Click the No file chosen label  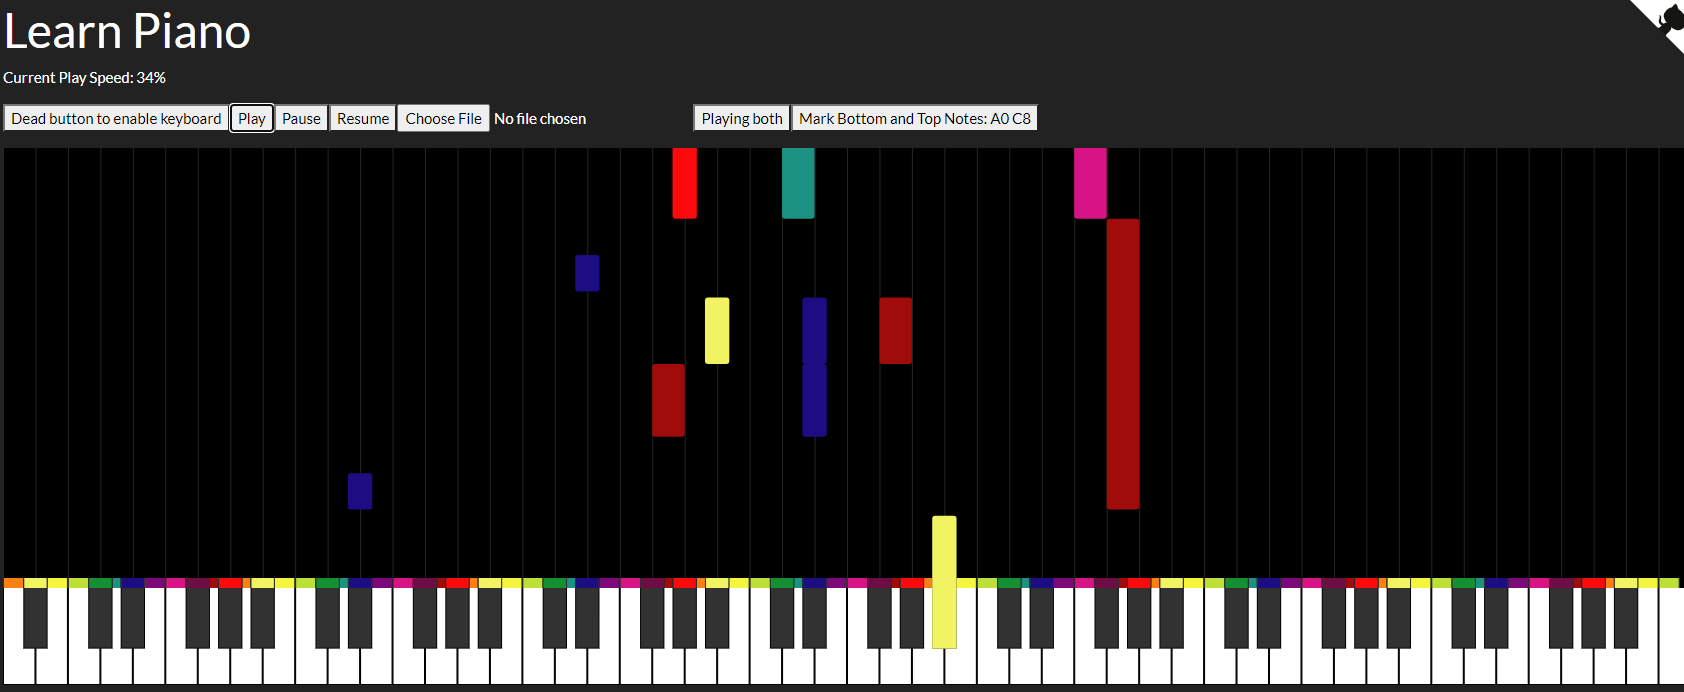(x=540, y=118)
